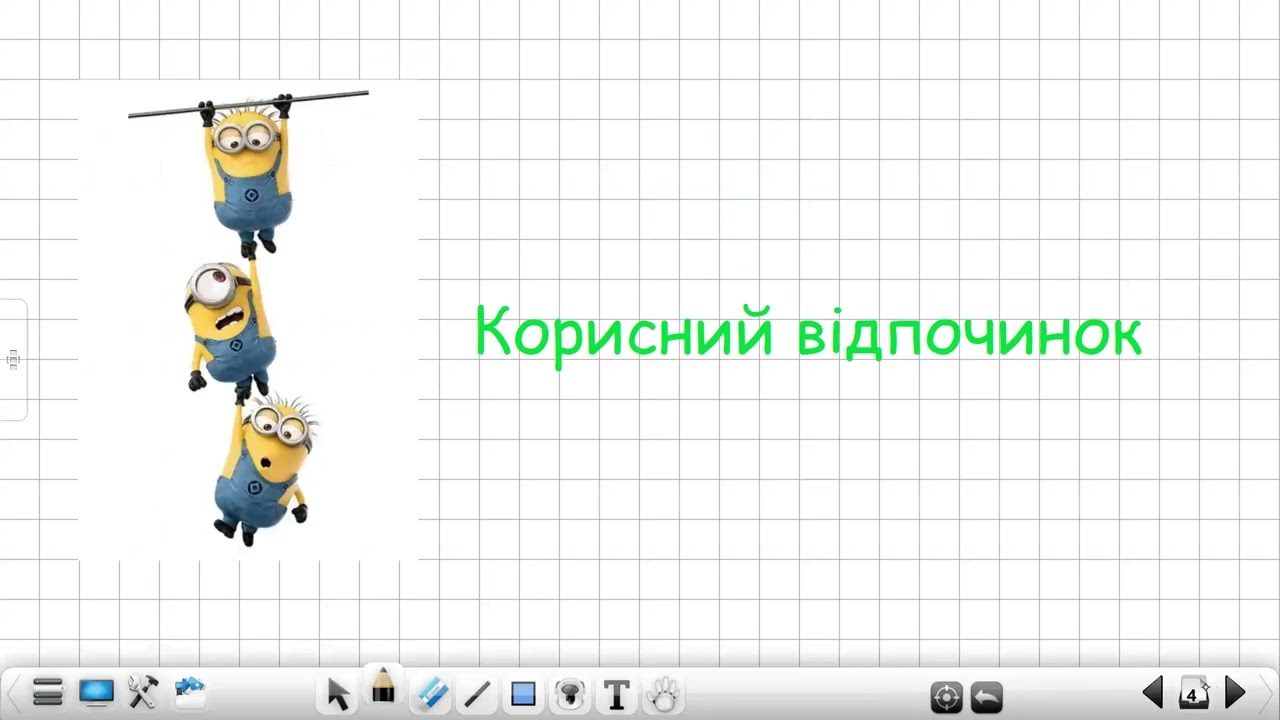Go to the next page
The height and width of the screenshot is (720, 1280).
point(1235,692)
